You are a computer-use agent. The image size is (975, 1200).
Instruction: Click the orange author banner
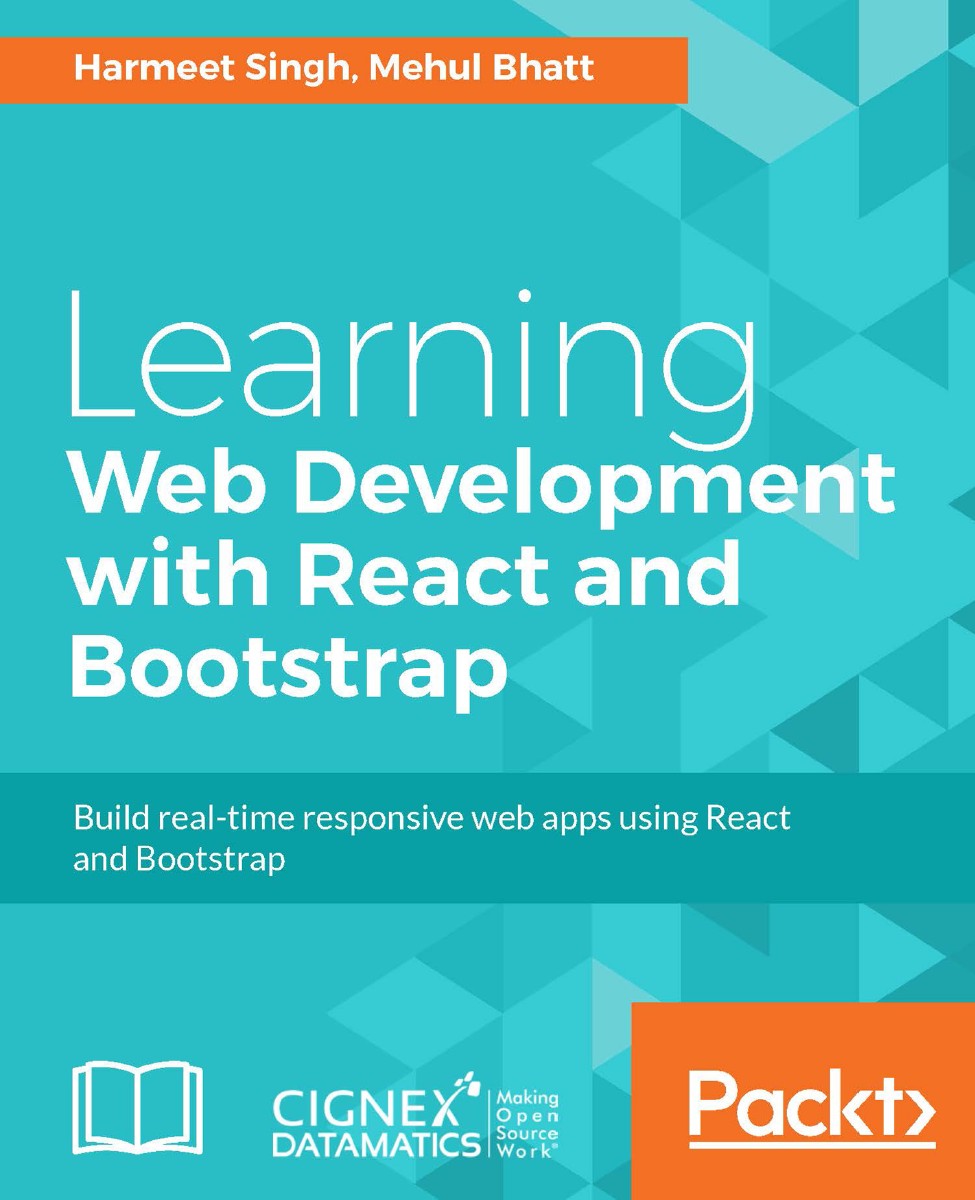[x=345, y=69]
